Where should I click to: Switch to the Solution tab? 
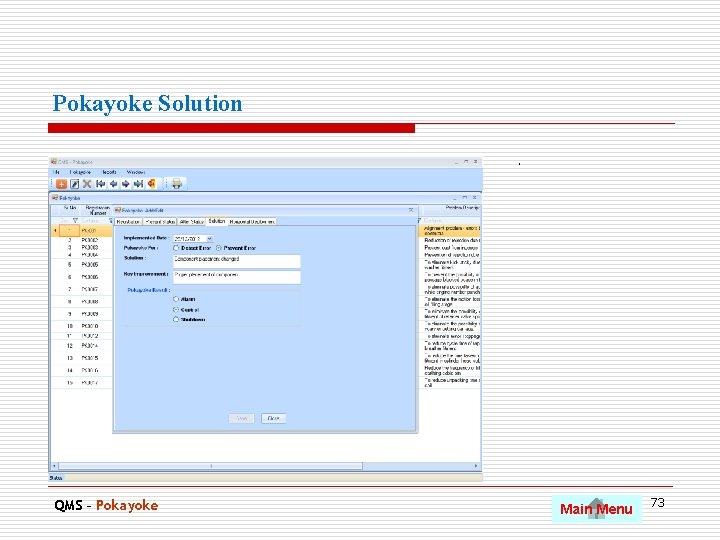(x=217, y=221)
